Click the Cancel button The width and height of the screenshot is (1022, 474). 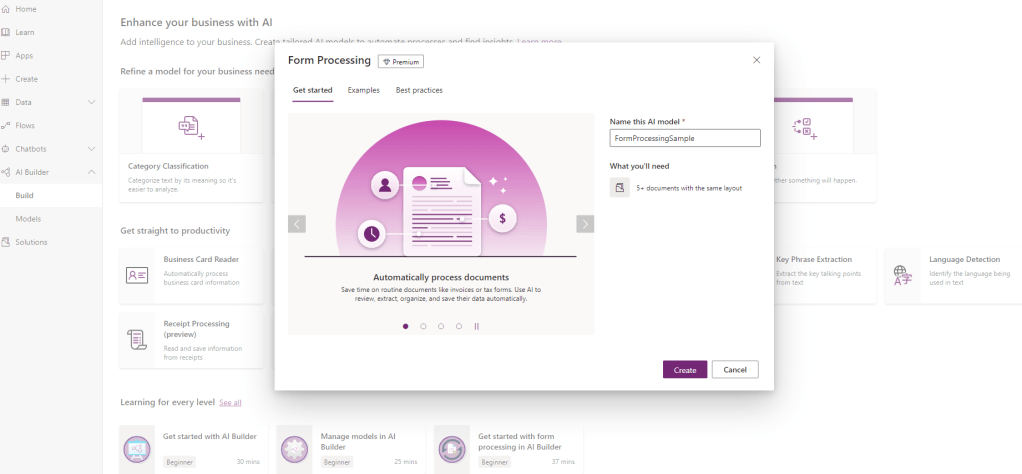[735, 370]
